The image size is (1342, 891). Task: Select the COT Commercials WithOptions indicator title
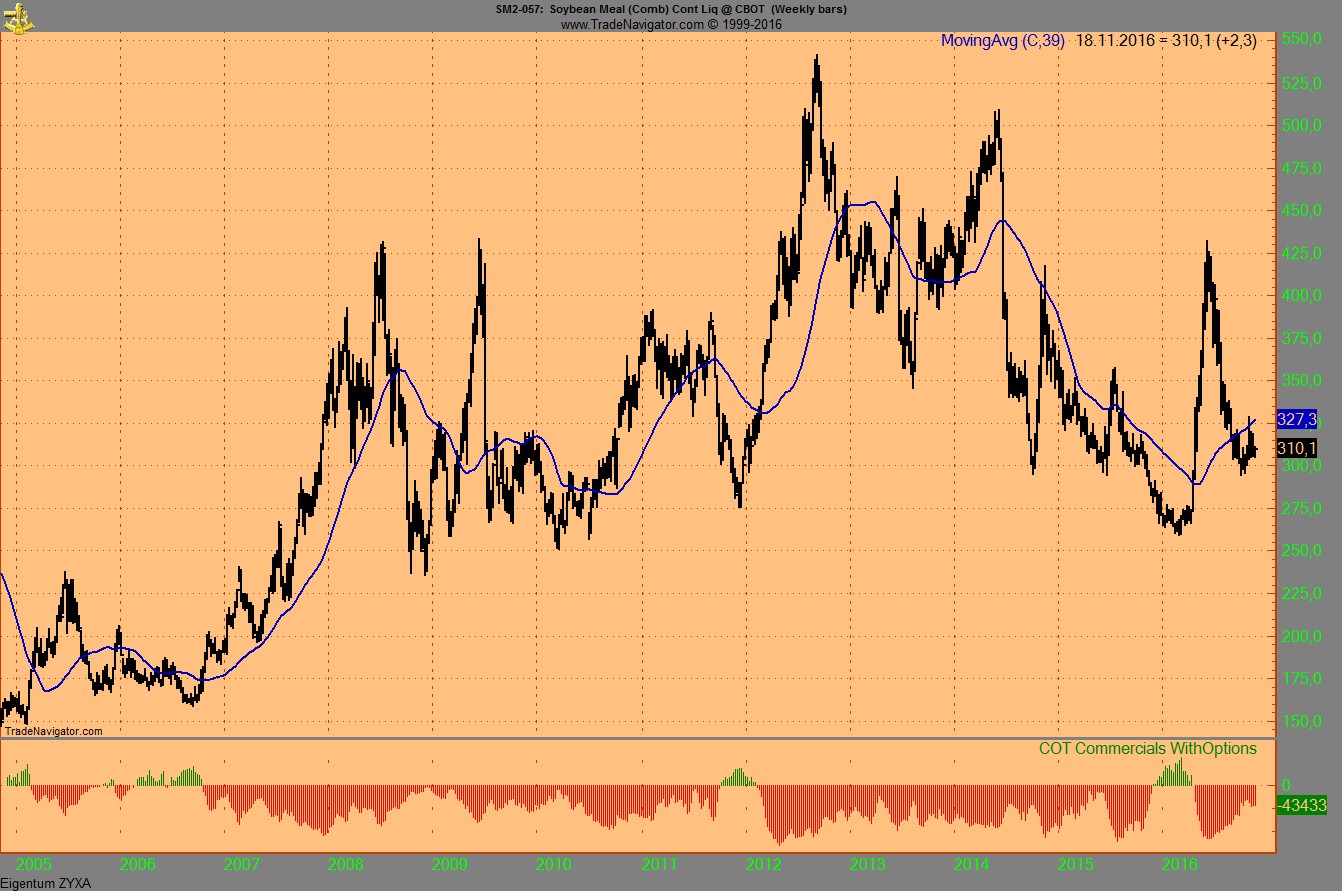(1150, 748)
